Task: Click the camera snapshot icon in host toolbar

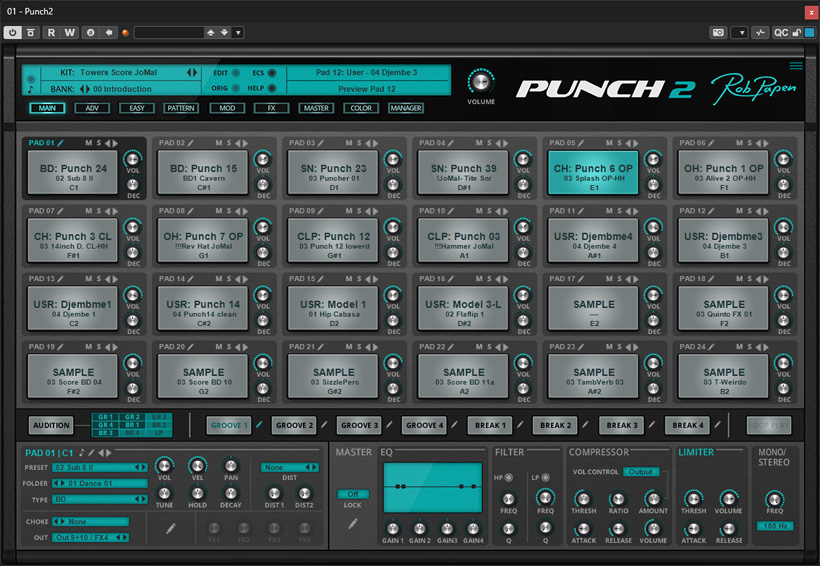Action: [718, 32]
